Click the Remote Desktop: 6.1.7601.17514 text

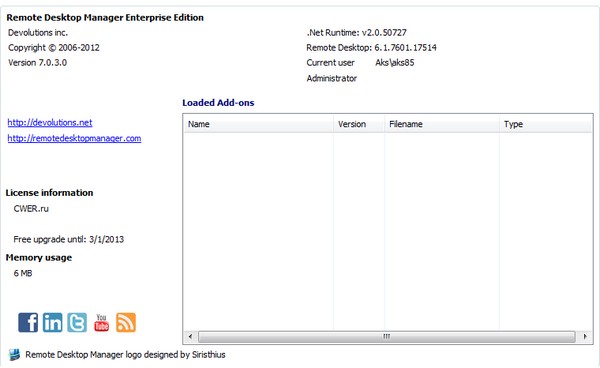tap(371, 47)
